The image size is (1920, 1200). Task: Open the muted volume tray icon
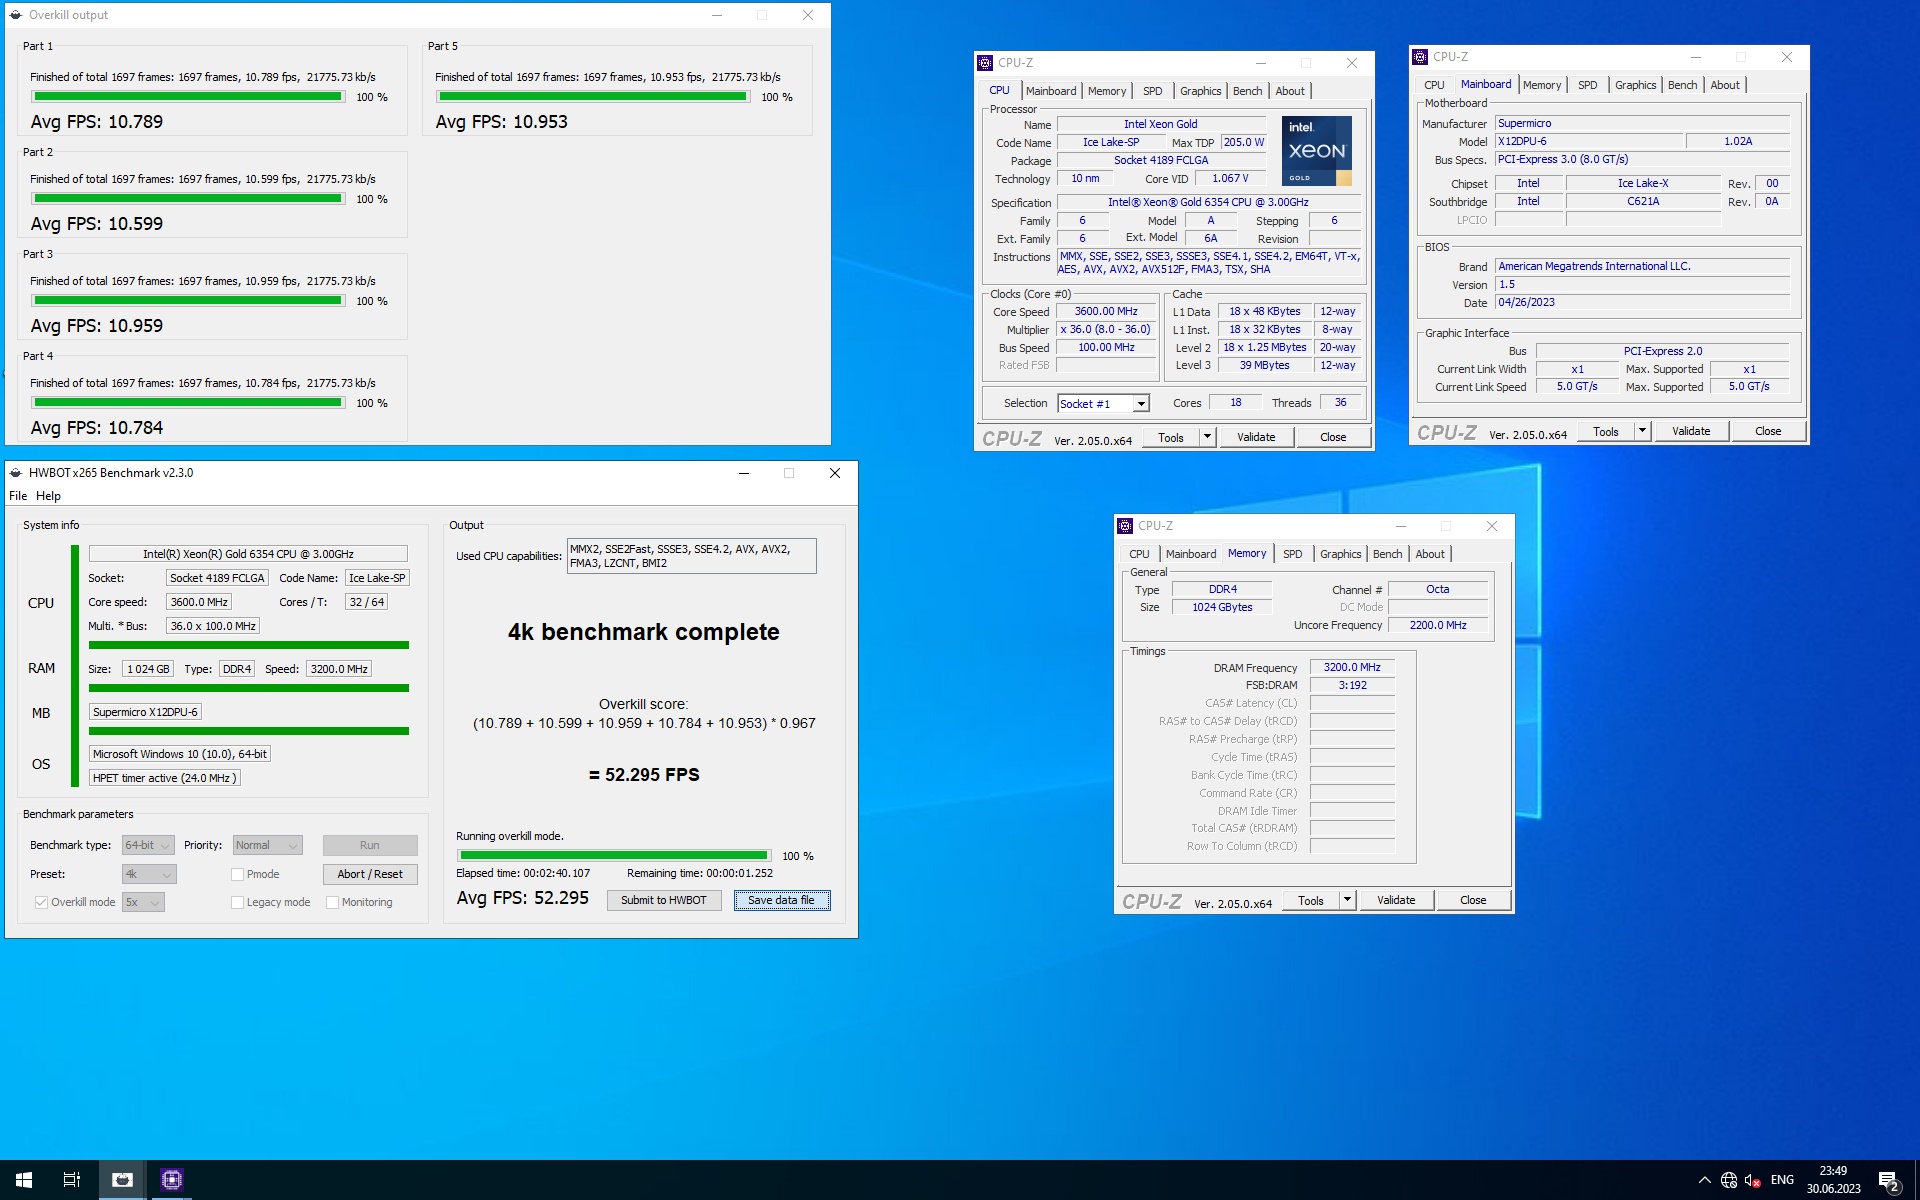coord(1752,1180)
